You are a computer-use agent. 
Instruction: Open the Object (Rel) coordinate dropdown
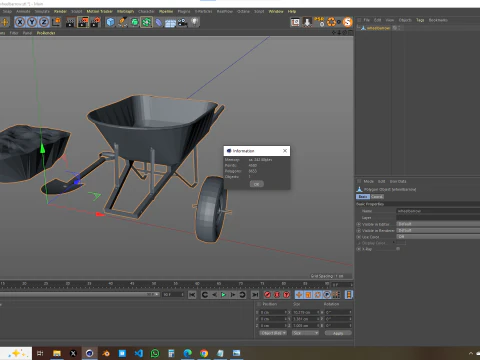point(274,333)
